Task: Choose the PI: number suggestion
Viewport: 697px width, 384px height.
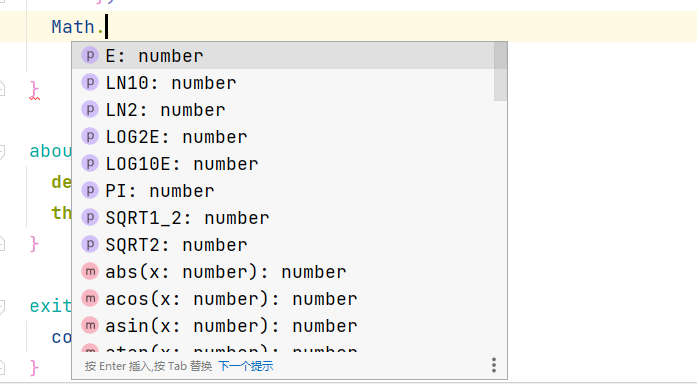Action: [x=283, y=191]
